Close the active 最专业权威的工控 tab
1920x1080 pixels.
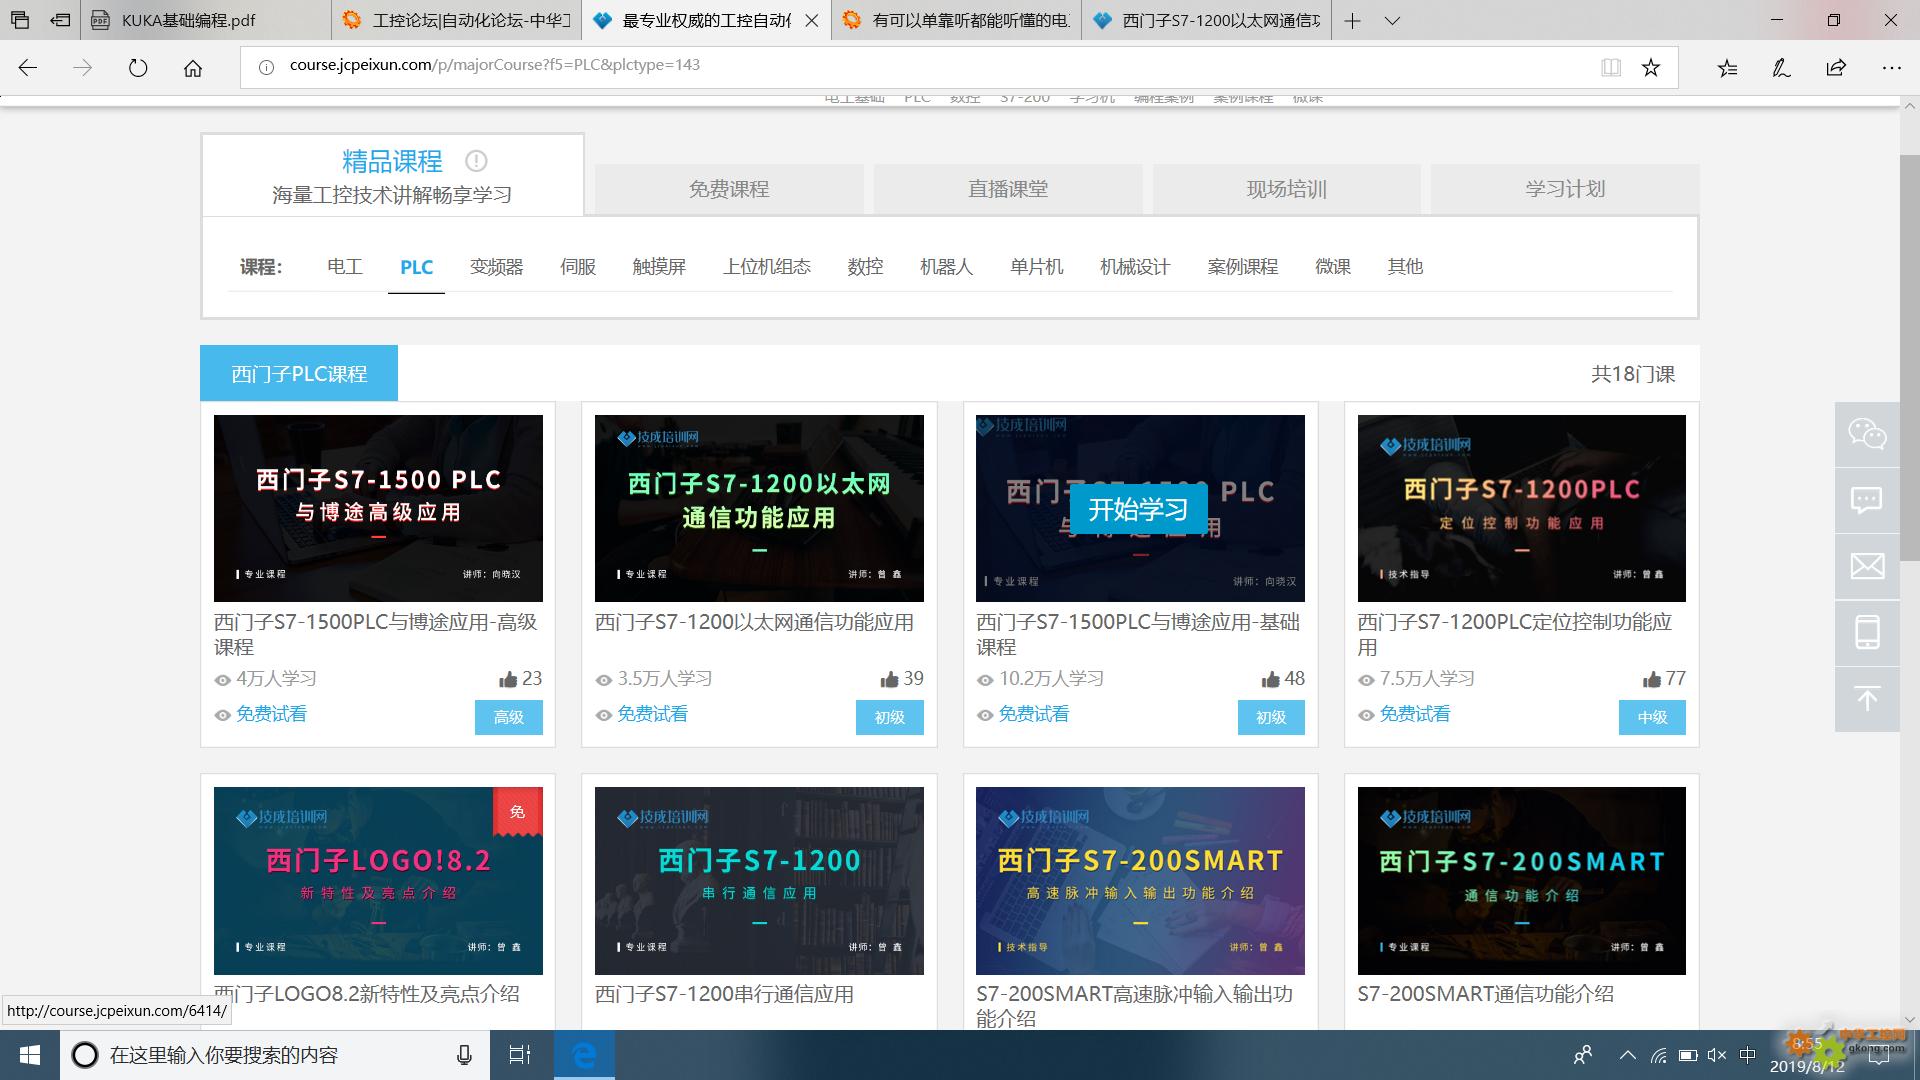tap(811, 20)
